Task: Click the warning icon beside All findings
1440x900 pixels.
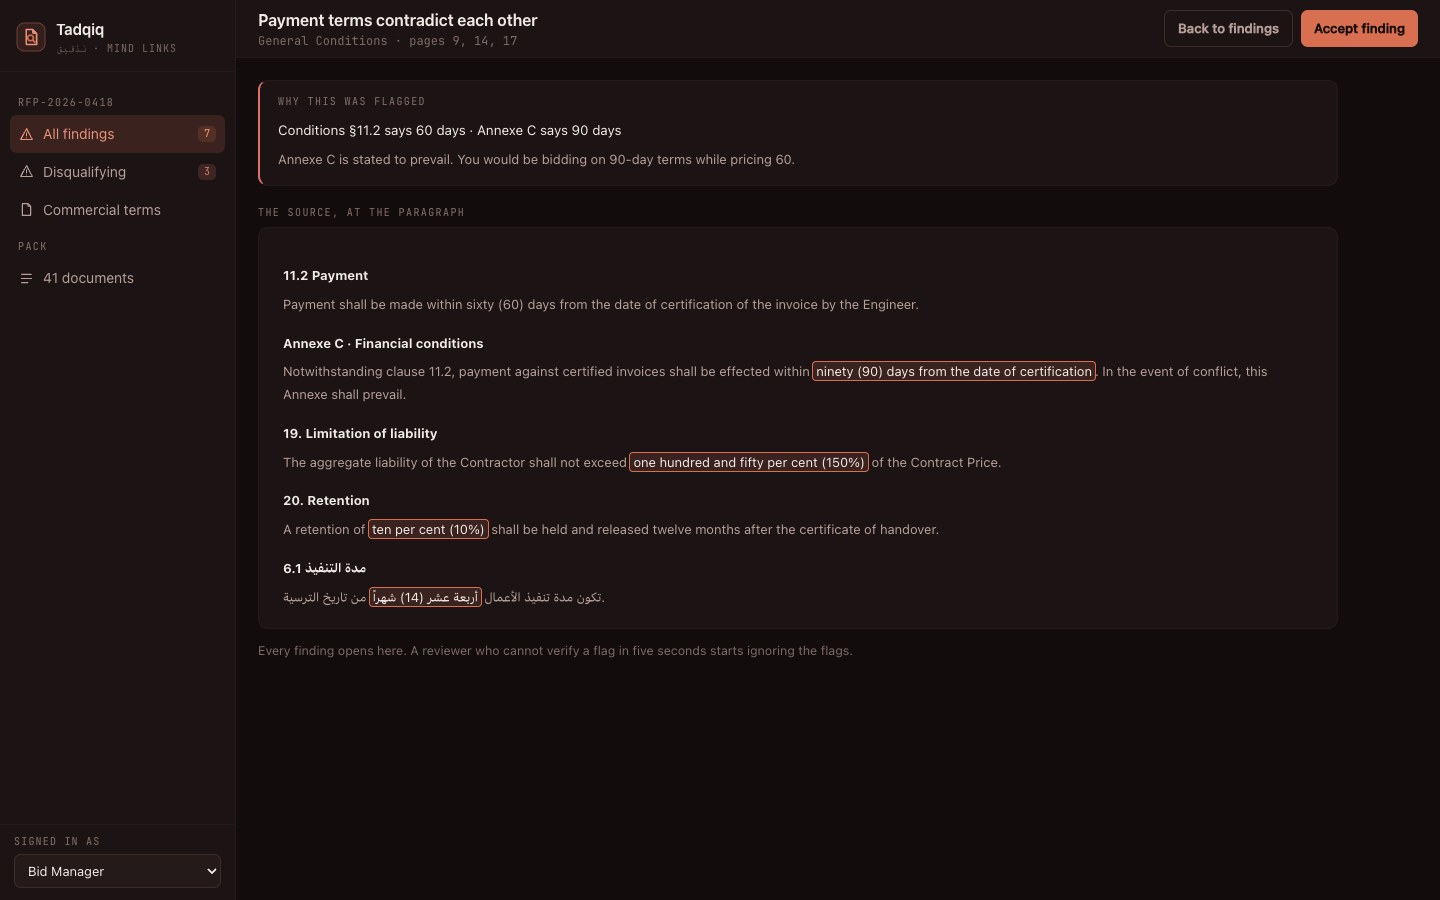Action: click(27, 134)
